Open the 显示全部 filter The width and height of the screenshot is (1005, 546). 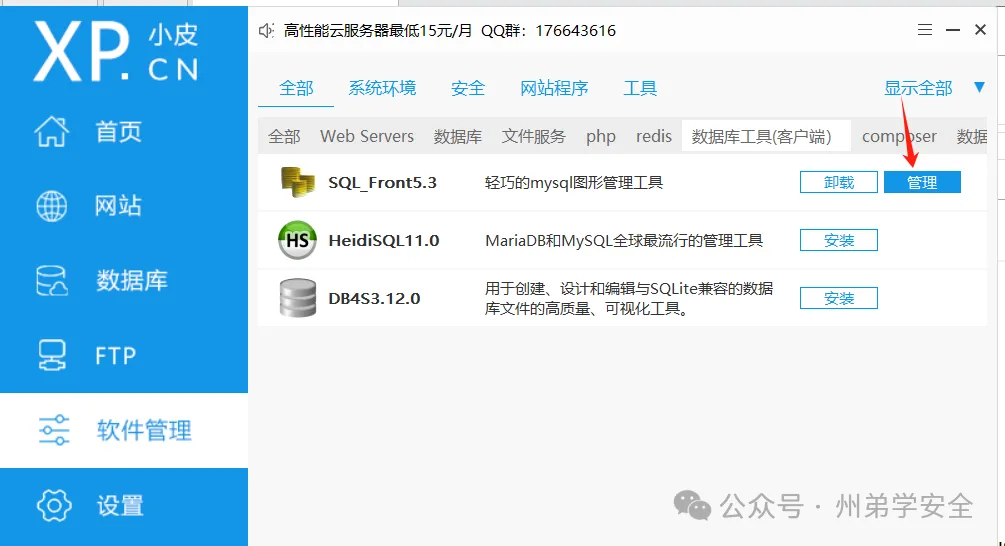918,88
